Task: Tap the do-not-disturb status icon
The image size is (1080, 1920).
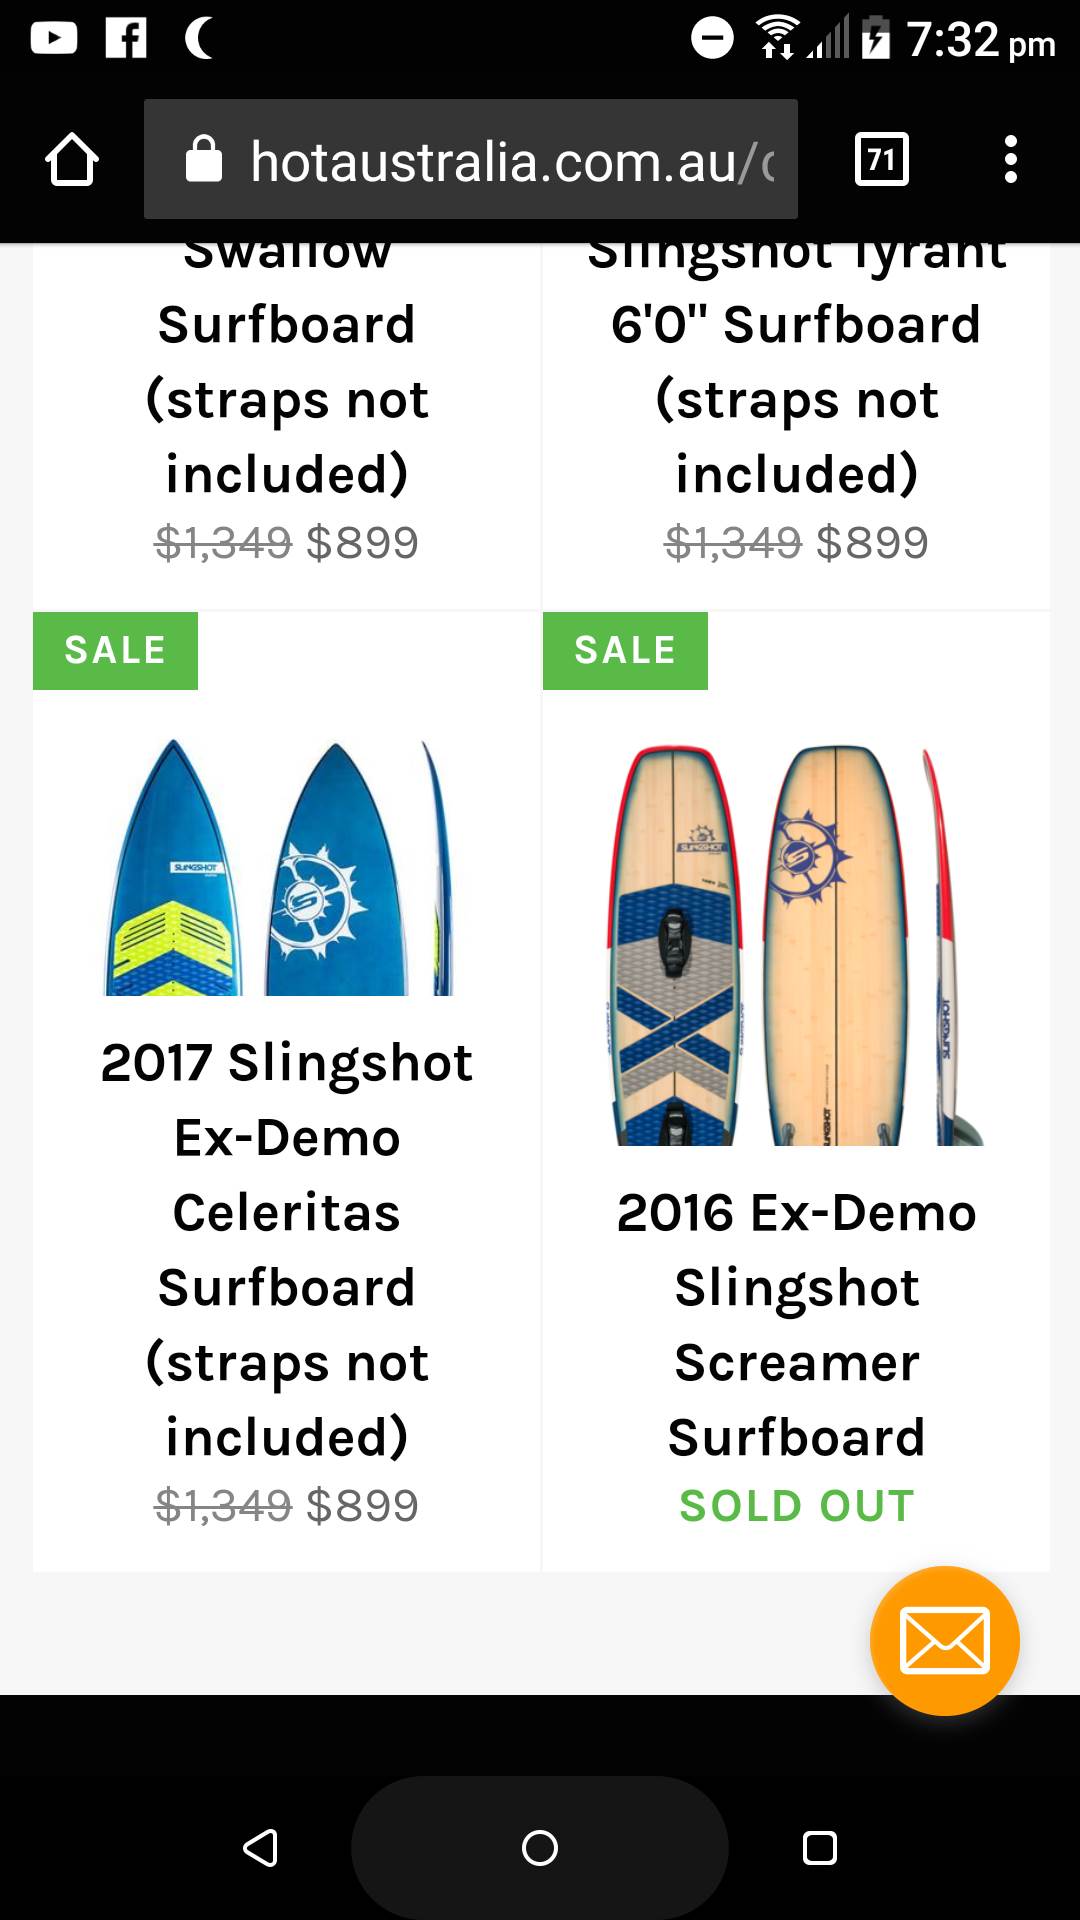Action: (x=712, y=38)
